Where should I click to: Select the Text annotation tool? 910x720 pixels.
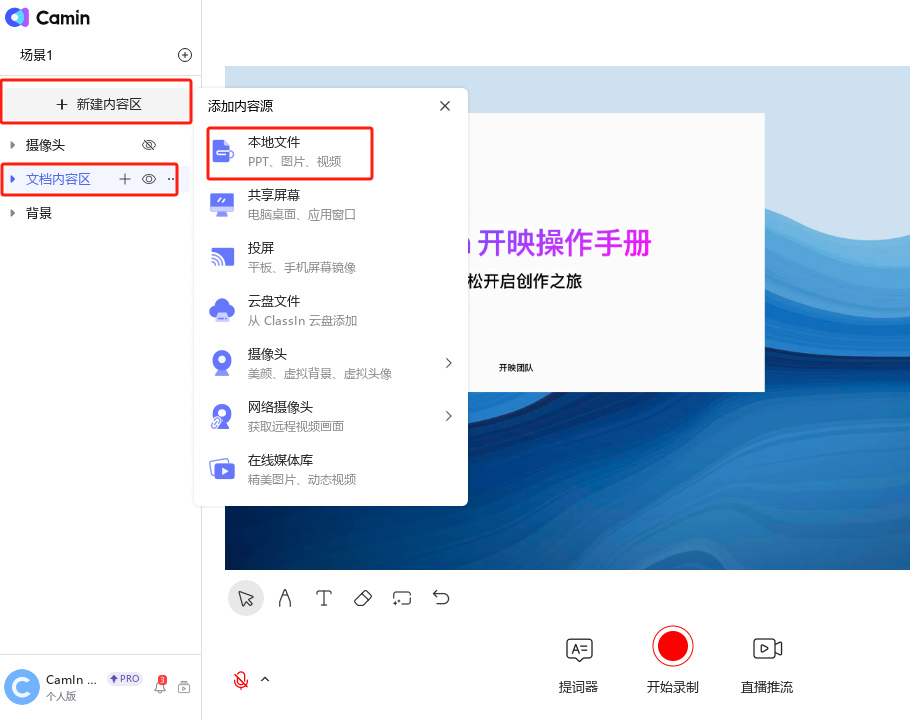324,597
